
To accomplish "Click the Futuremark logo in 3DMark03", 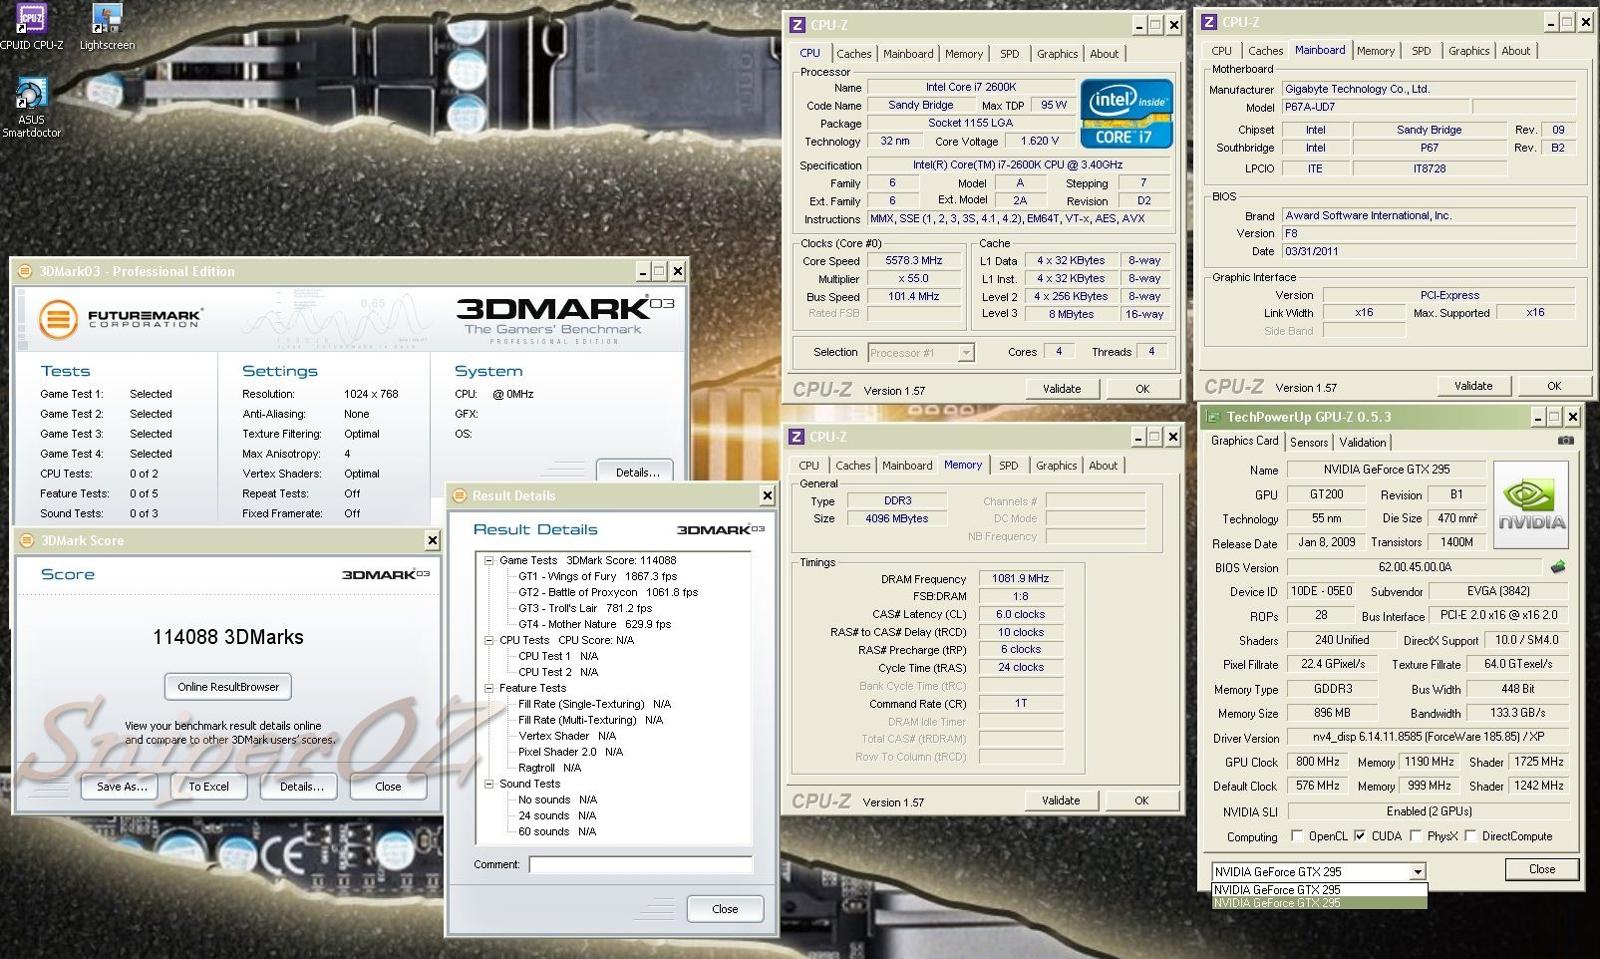I will coord(120,319).
